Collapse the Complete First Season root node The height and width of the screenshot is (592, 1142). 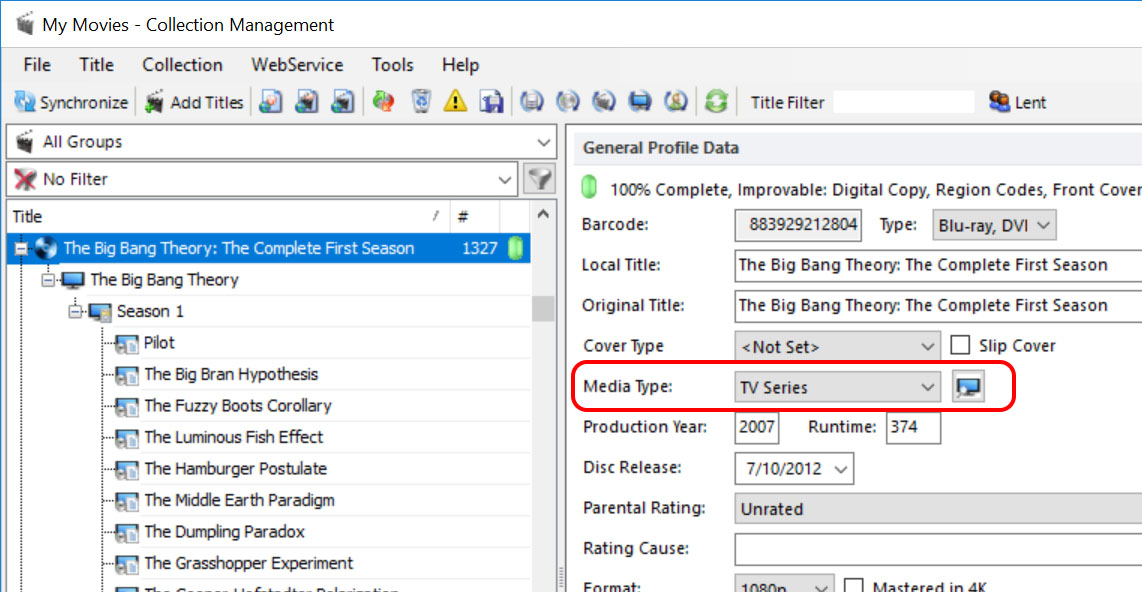[x=21, y=249]
